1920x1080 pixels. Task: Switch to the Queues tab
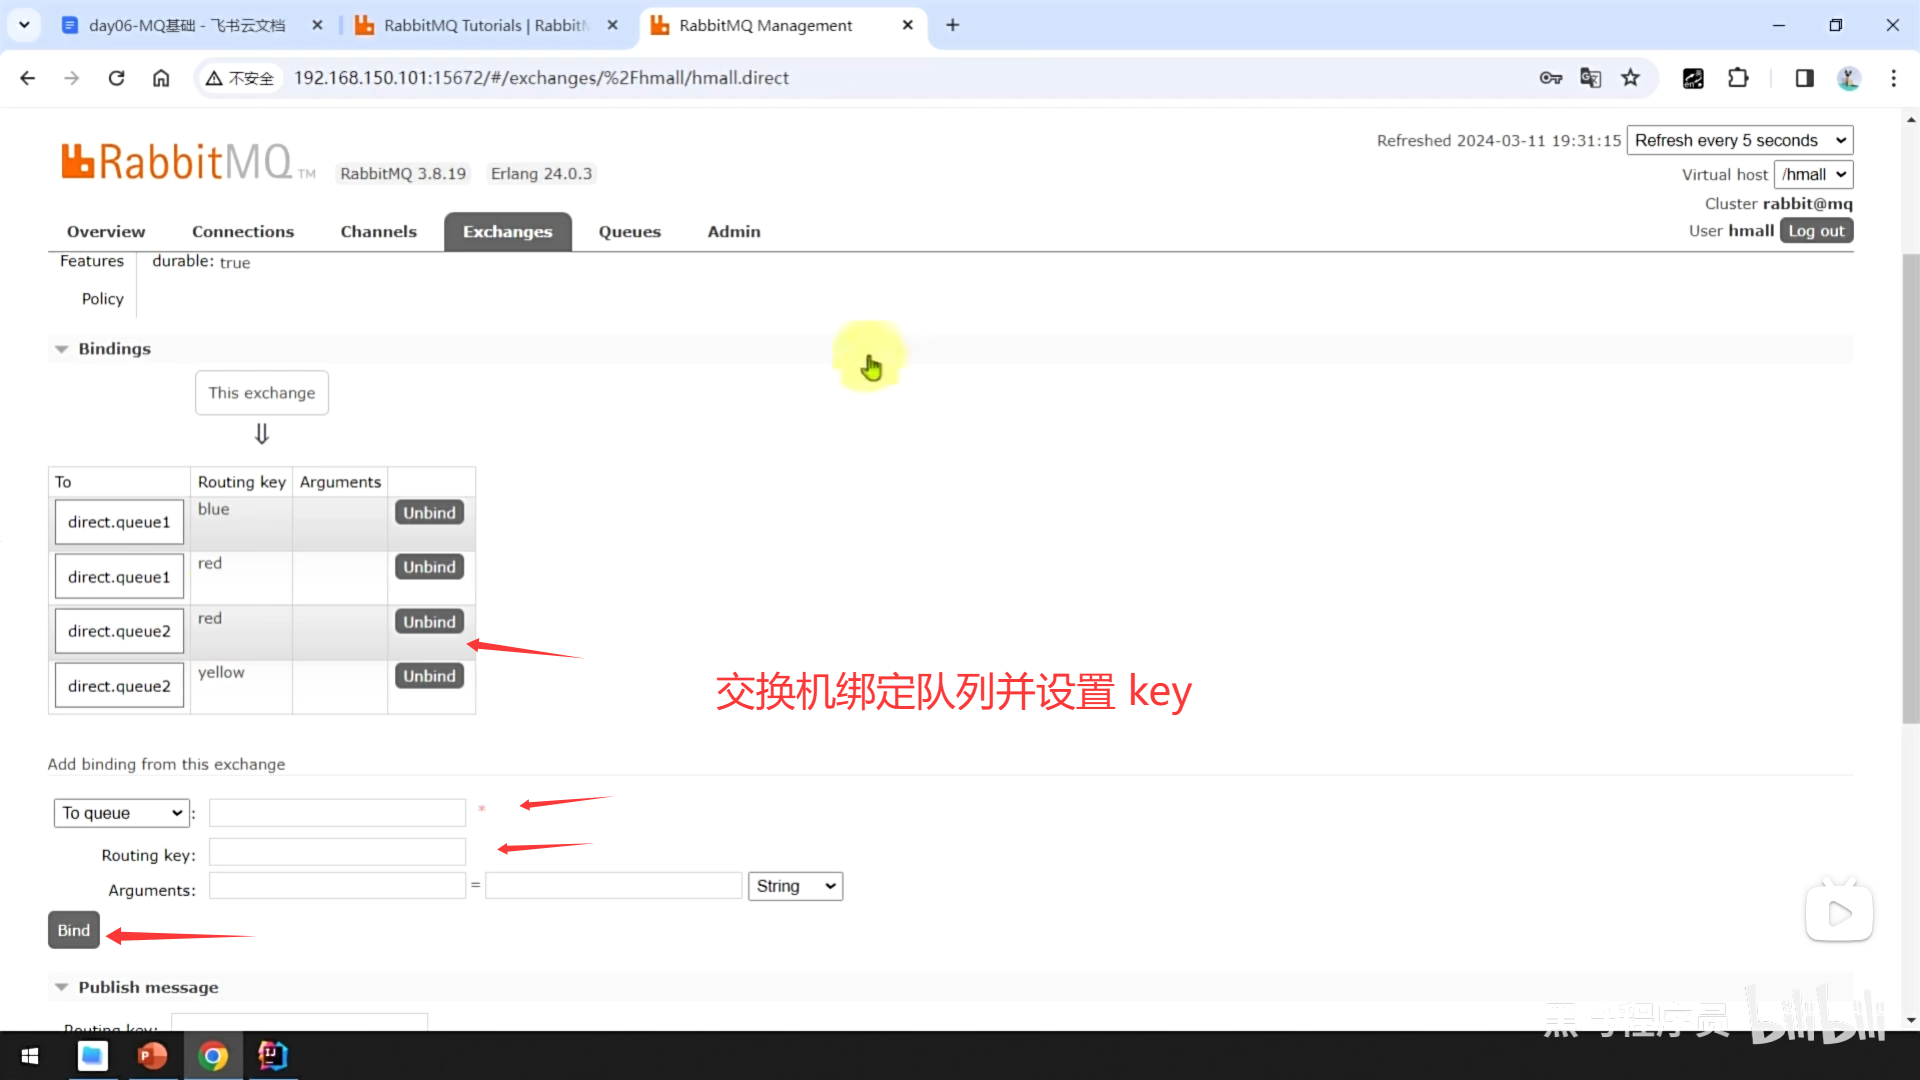(x=629, y=231)
